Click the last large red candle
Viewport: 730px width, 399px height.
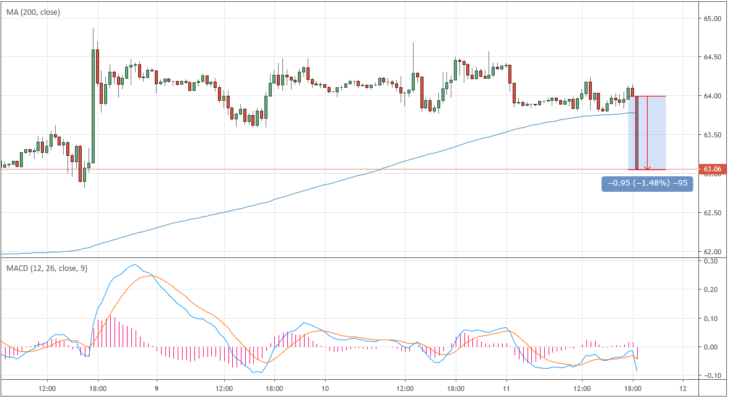[x=636, y=133]
